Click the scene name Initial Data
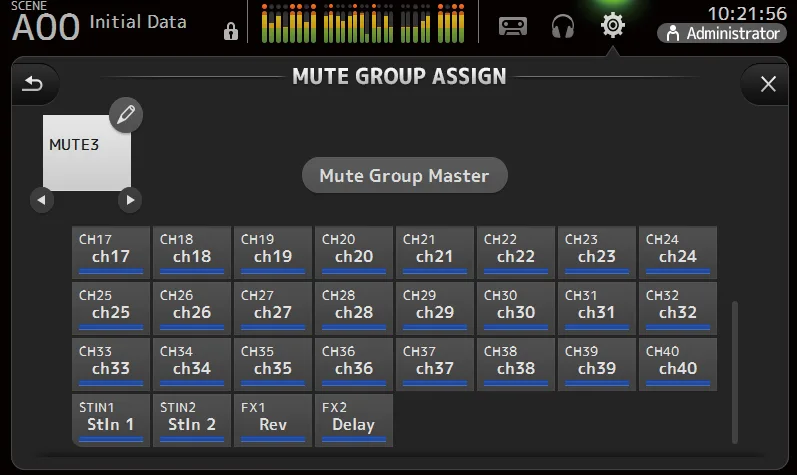 138,22
